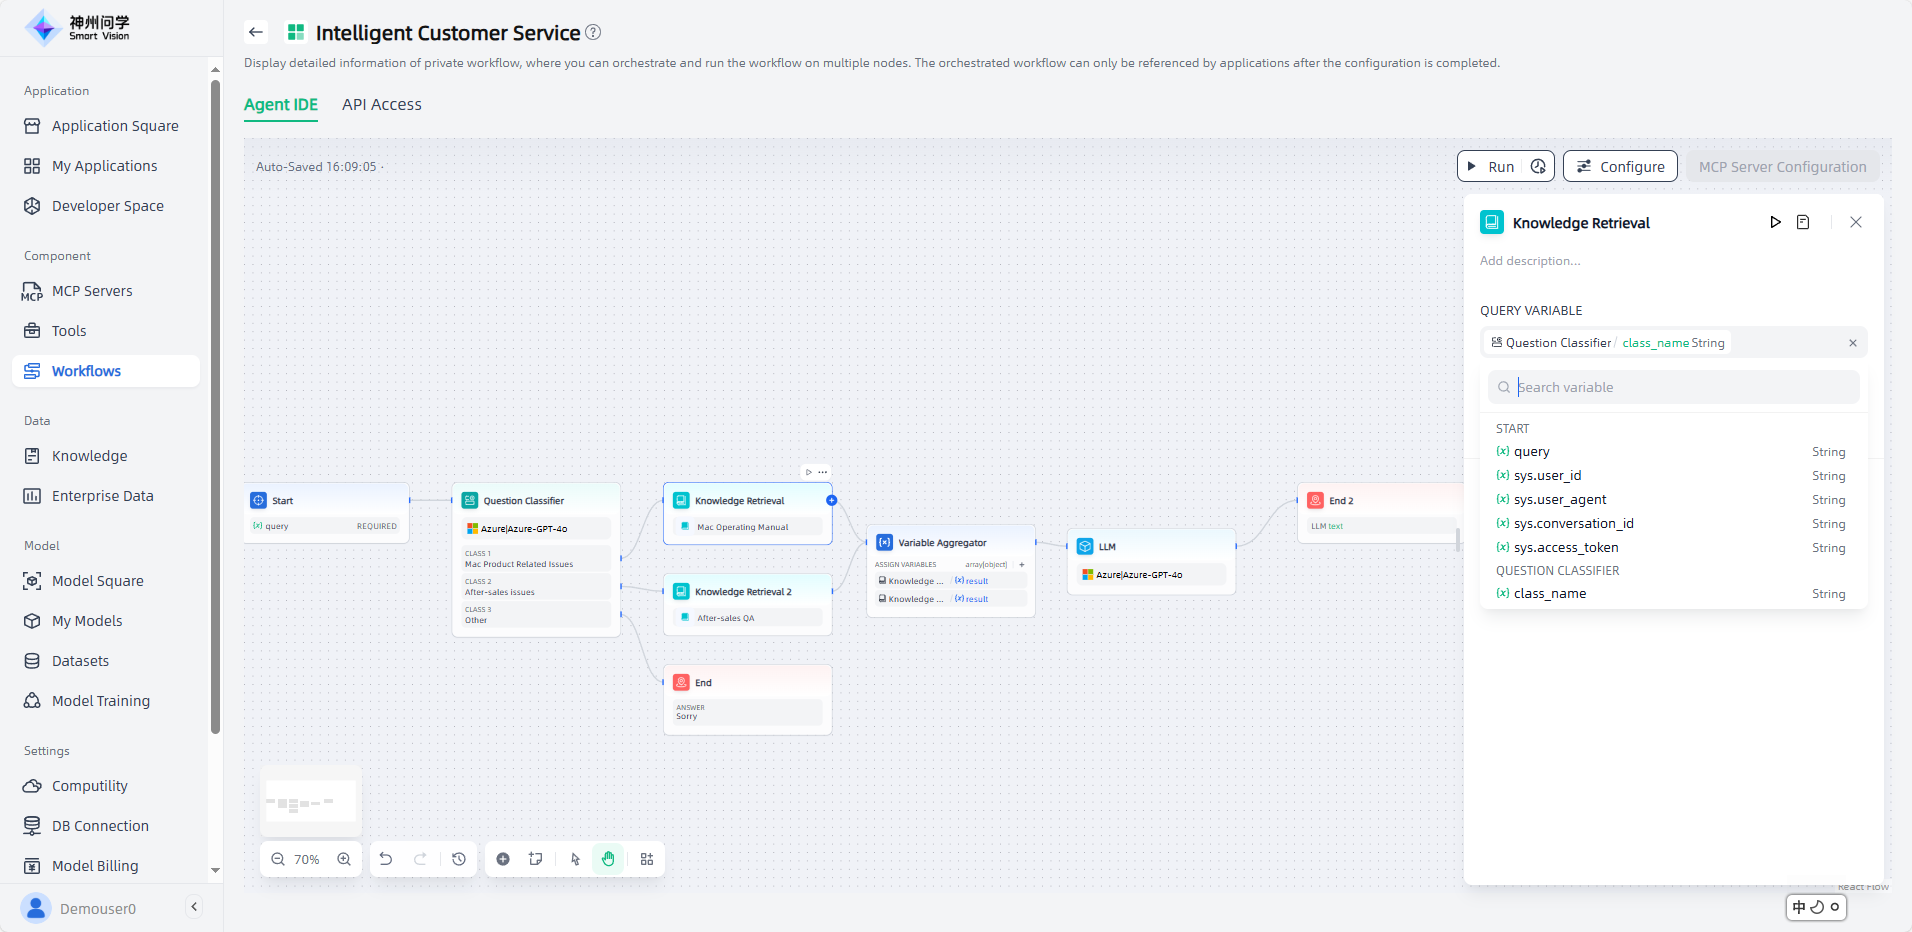Clear the selected class_name query variable
This screenshot has width=1912, height=932.
click(x=1852, y=343)
